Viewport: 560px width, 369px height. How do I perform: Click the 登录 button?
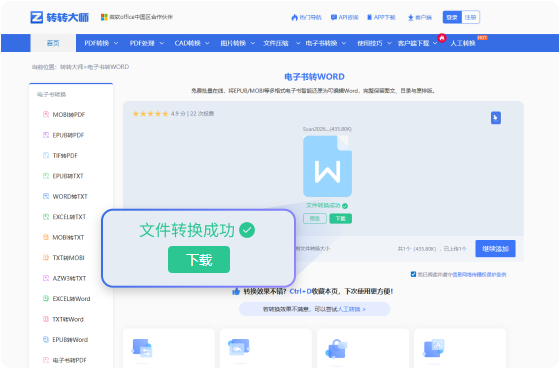coord(452,17)
